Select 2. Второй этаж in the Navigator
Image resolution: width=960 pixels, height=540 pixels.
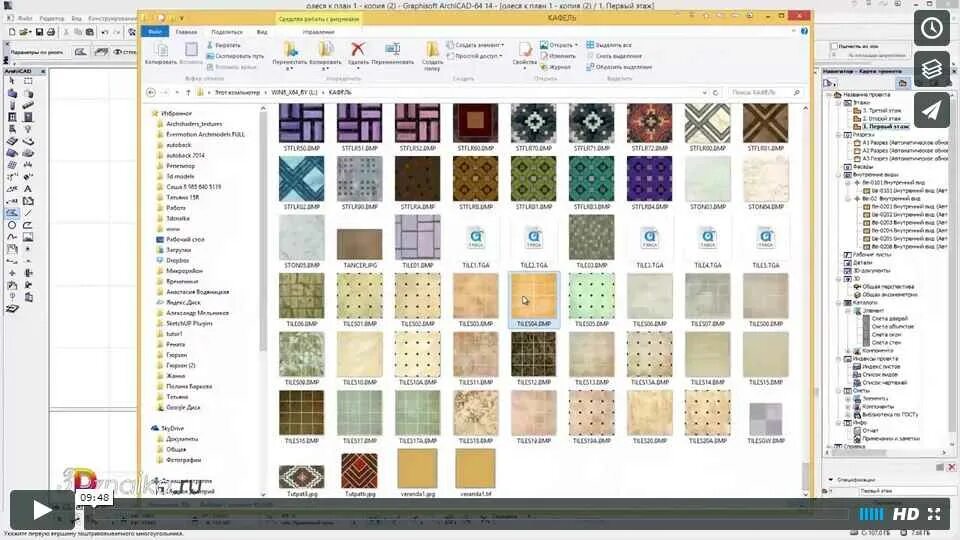[x=881, y=119]
